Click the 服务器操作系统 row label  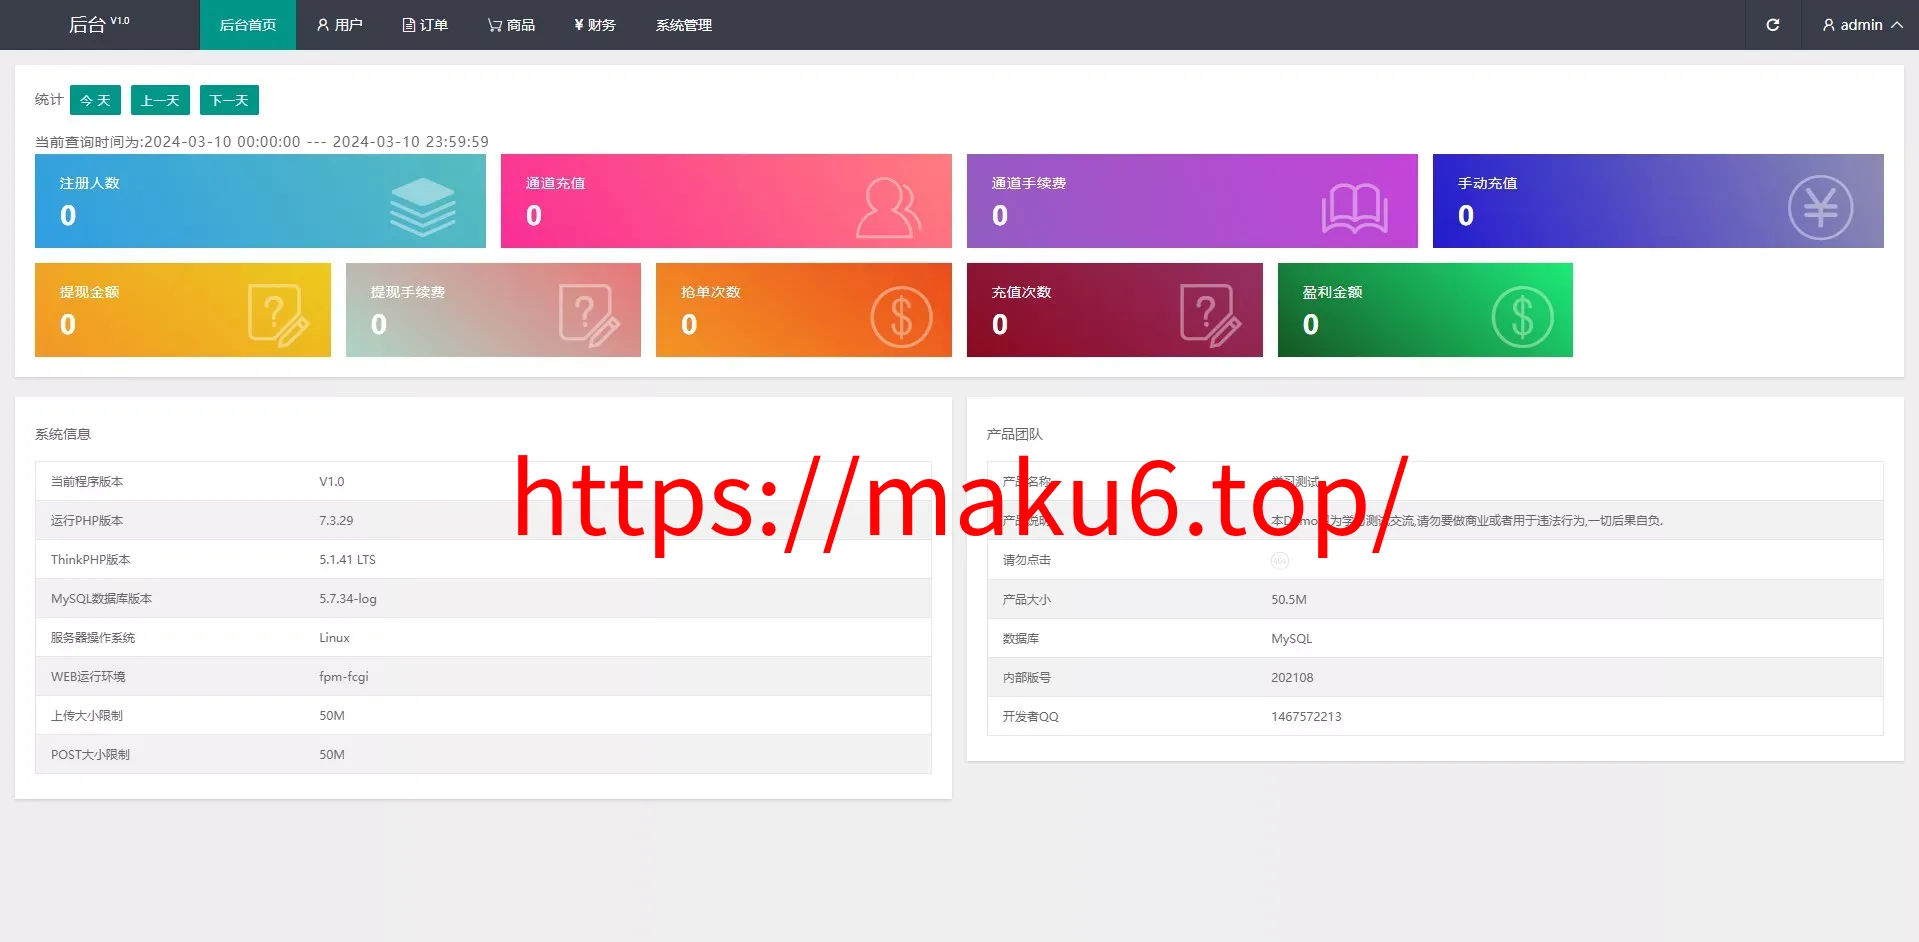click(x=93, y=638)
